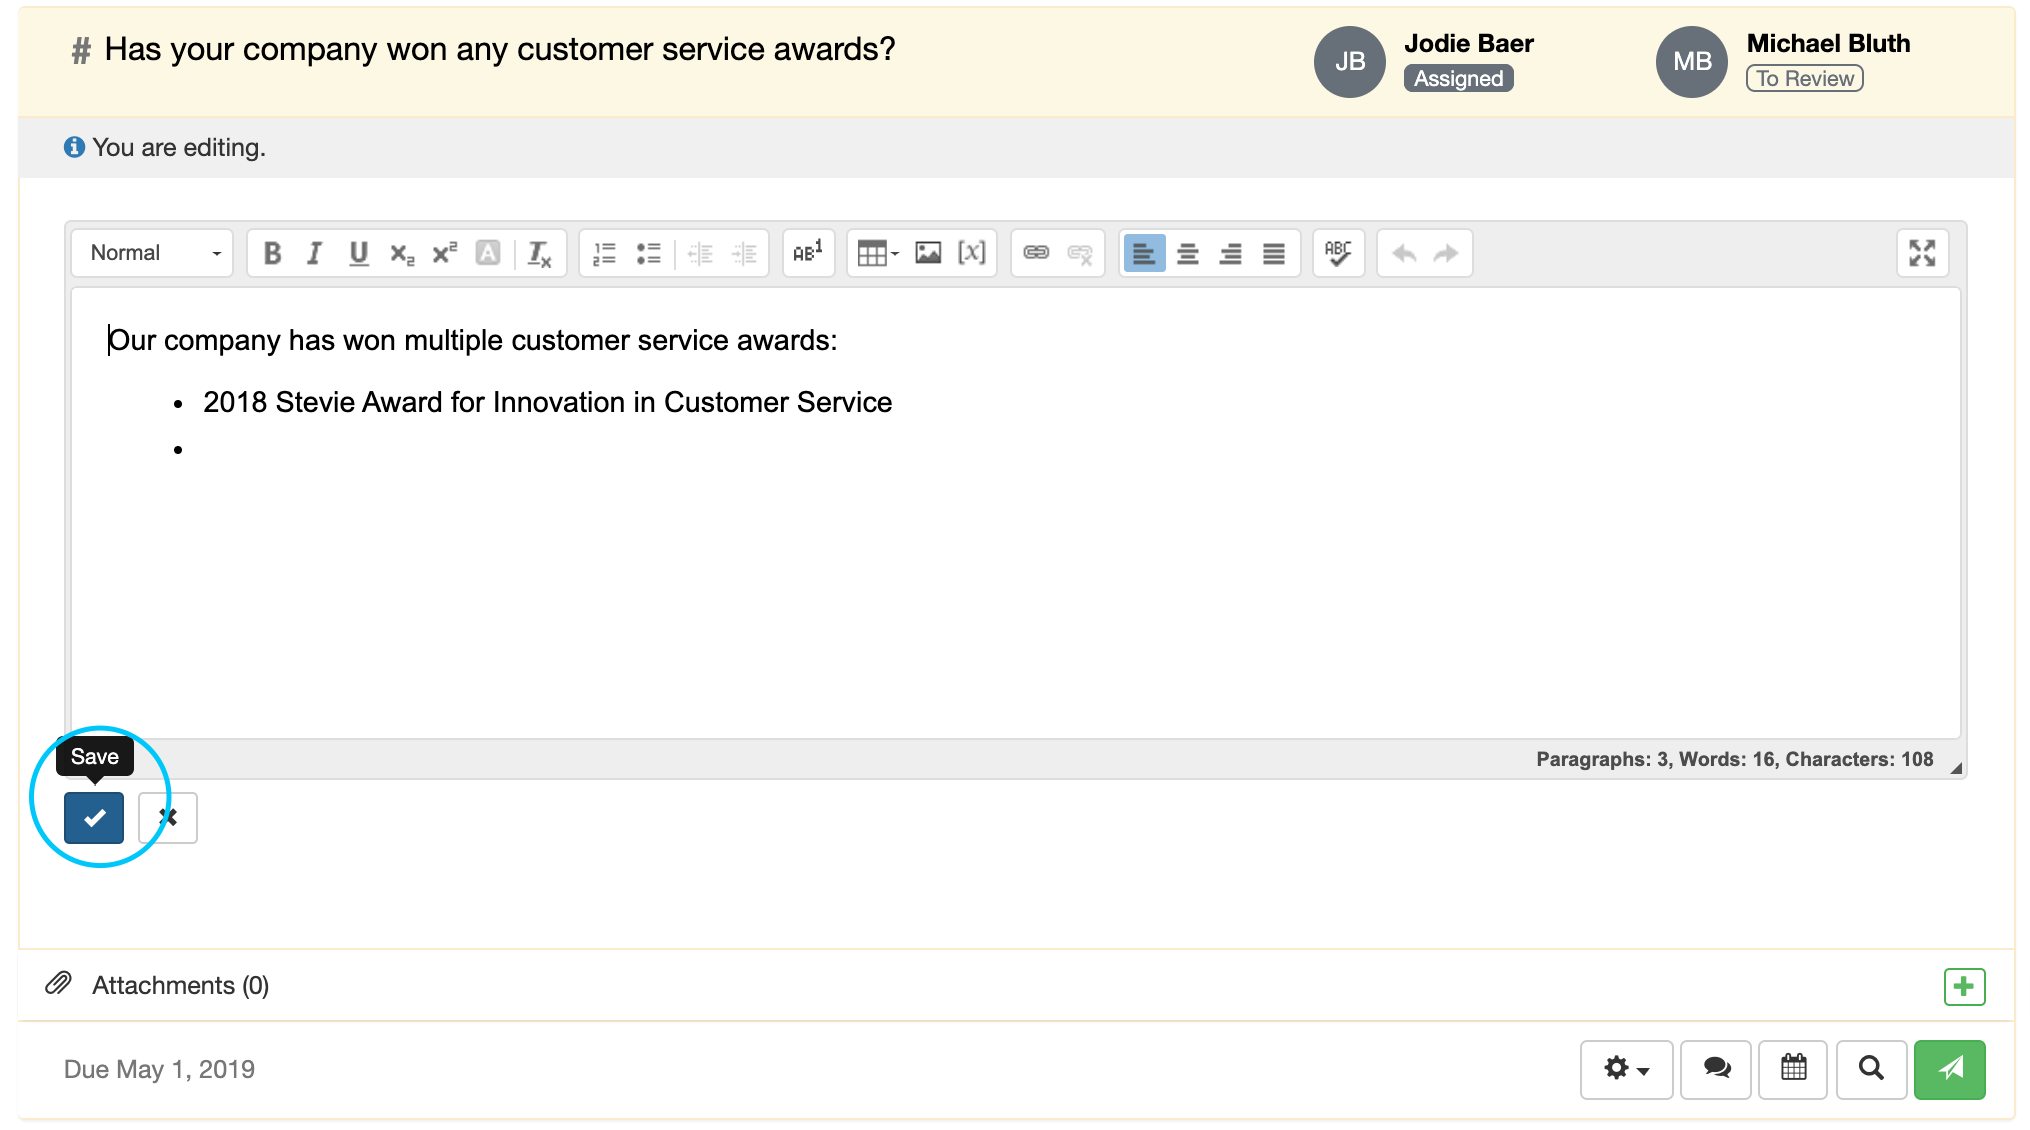This screenshot has height=1130, width=2030.
Task: Center align the text
Action: pyautogui.click(x=1187, y=253)
